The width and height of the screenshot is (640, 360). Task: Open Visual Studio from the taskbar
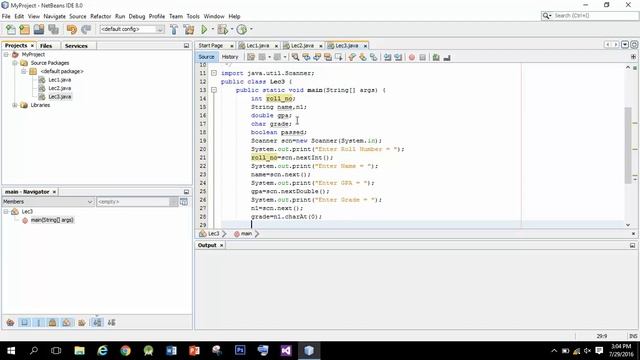(286, 351)
